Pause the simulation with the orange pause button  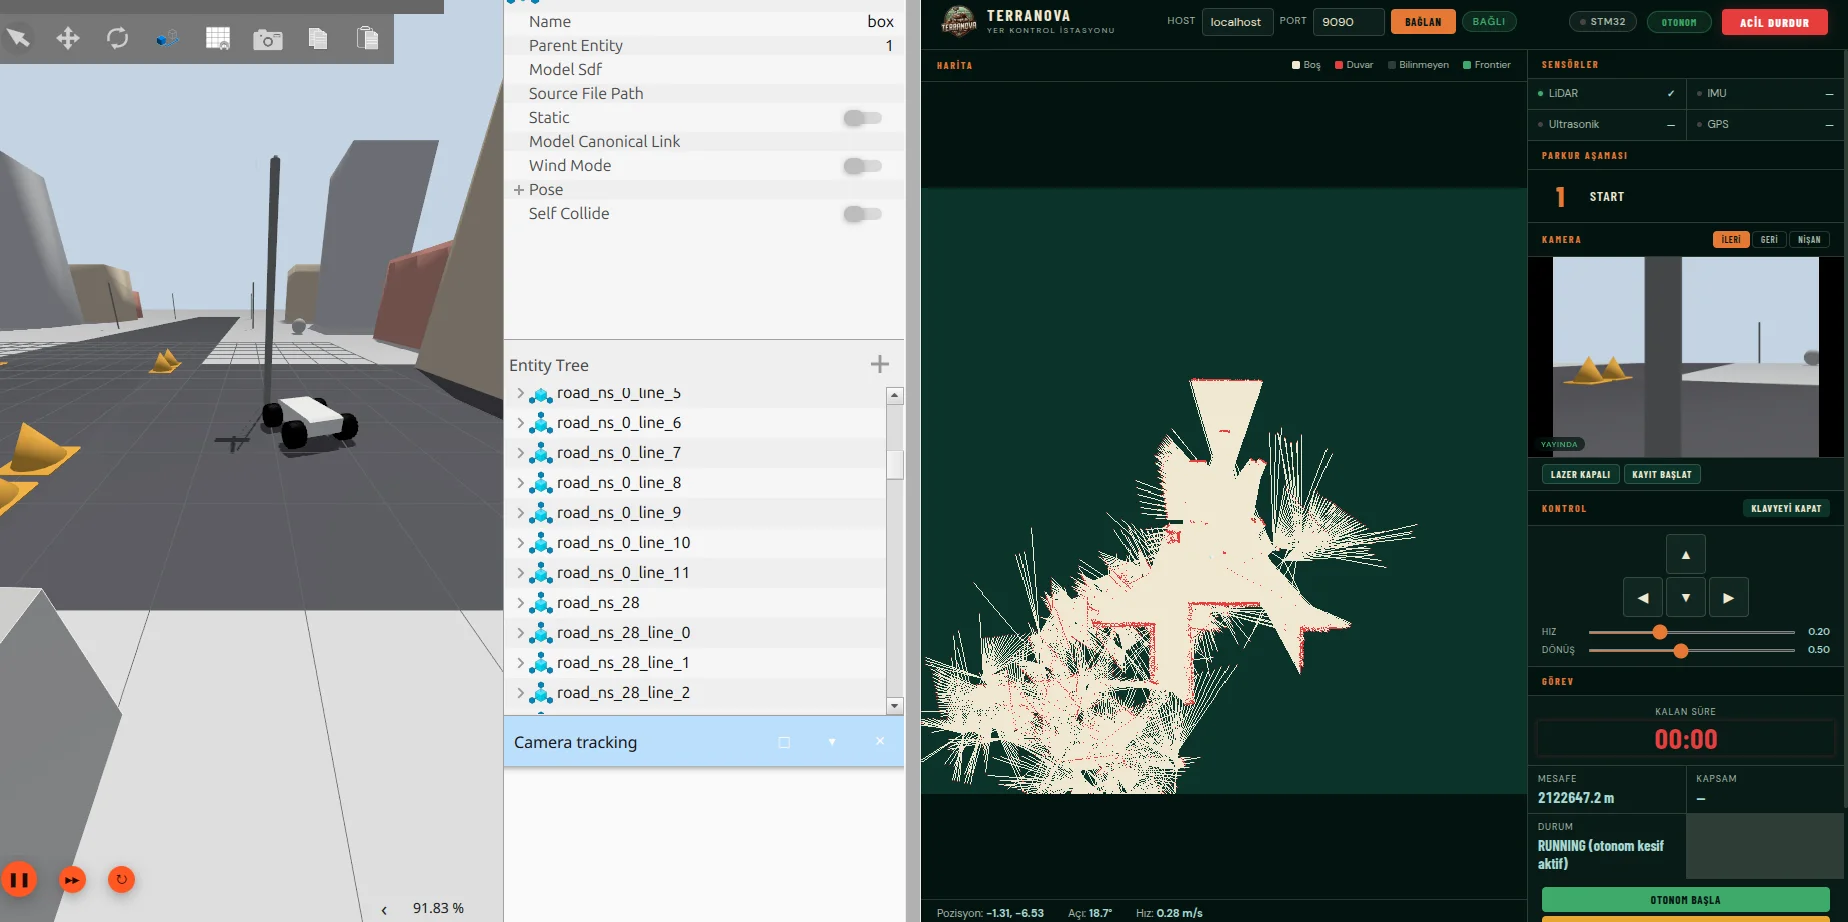click(x=19, y=880)
